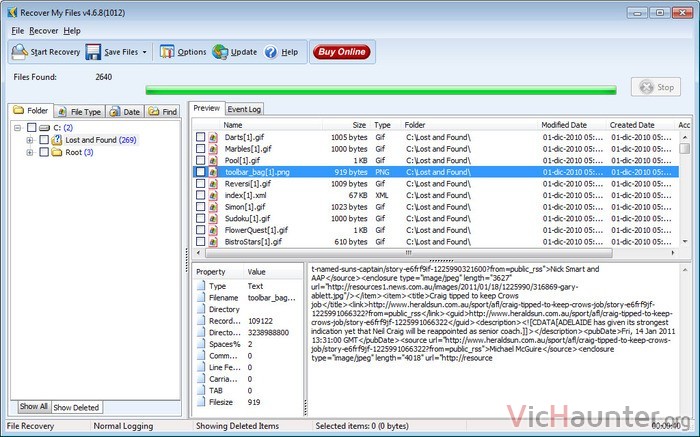
Task: Click the C: drive icon in tree
Action: coord(44,128)
